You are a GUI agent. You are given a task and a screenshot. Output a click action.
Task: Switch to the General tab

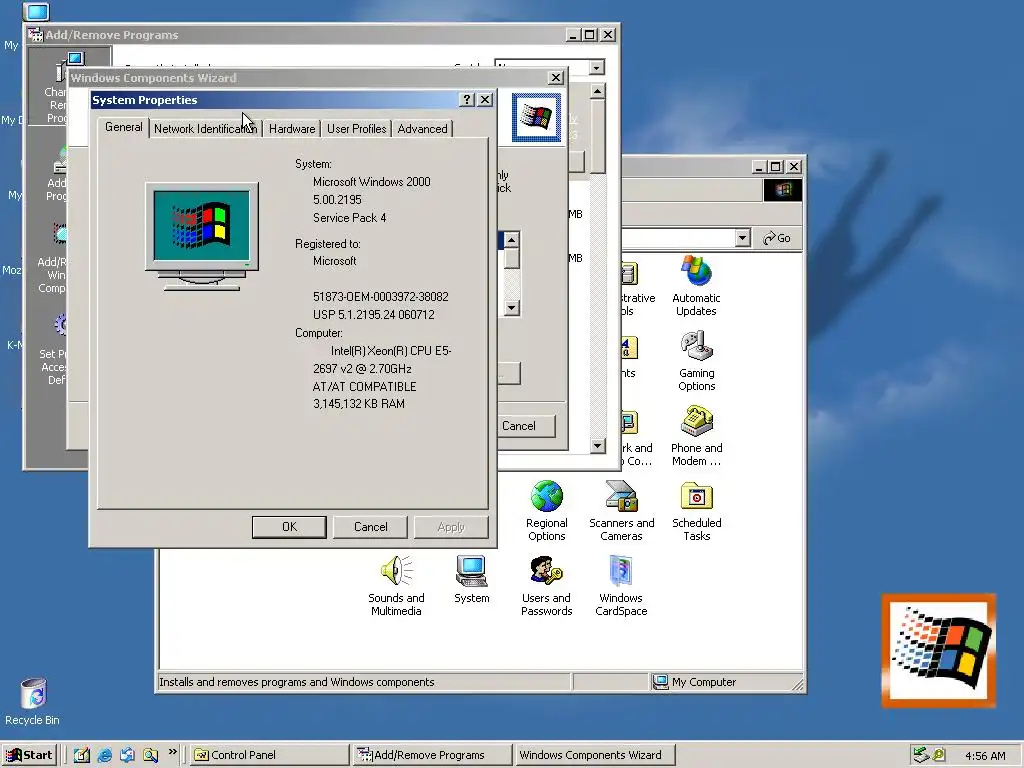(x=123, y=127)
